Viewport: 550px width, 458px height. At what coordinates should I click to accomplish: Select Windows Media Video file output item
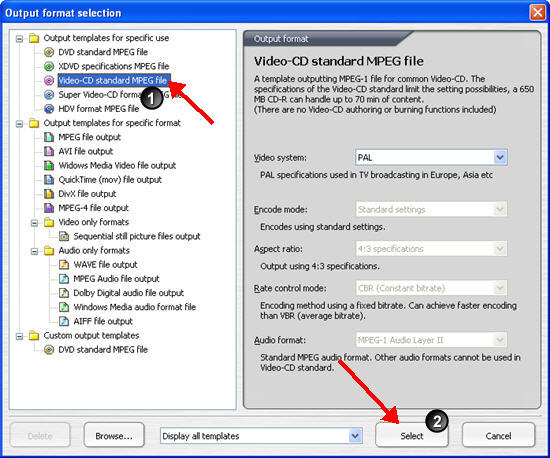pos(117,166)
